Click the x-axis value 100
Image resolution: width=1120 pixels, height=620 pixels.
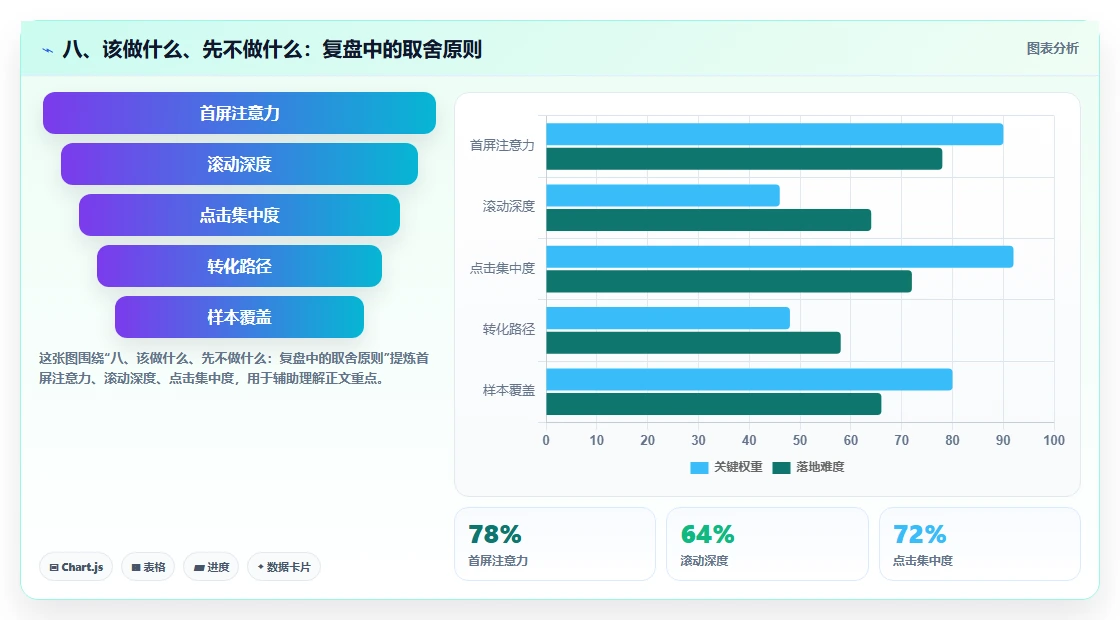tap(1054, 441)
